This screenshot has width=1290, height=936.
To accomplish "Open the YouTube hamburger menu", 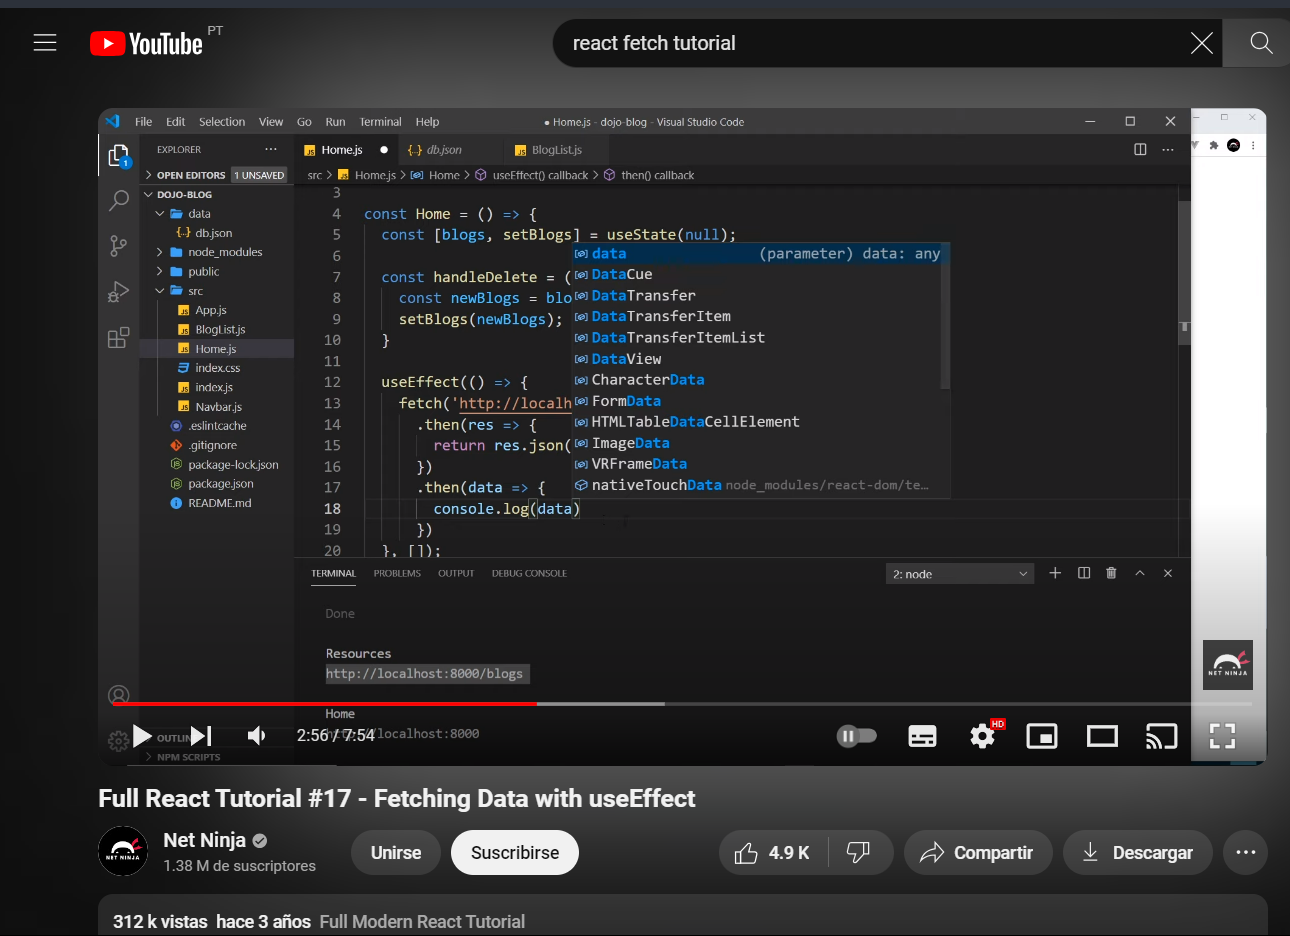I will [45, 43].
